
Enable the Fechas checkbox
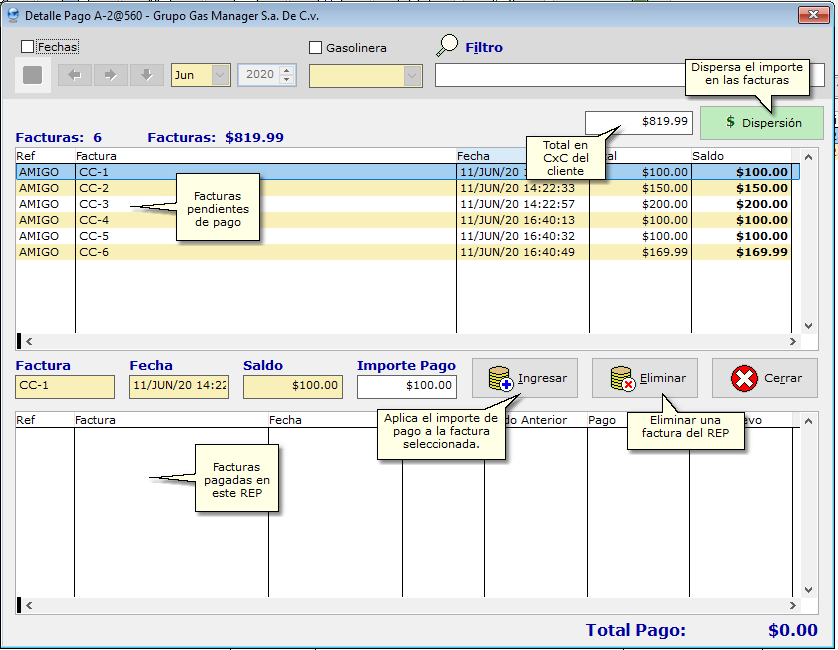[x=27, y=47]
